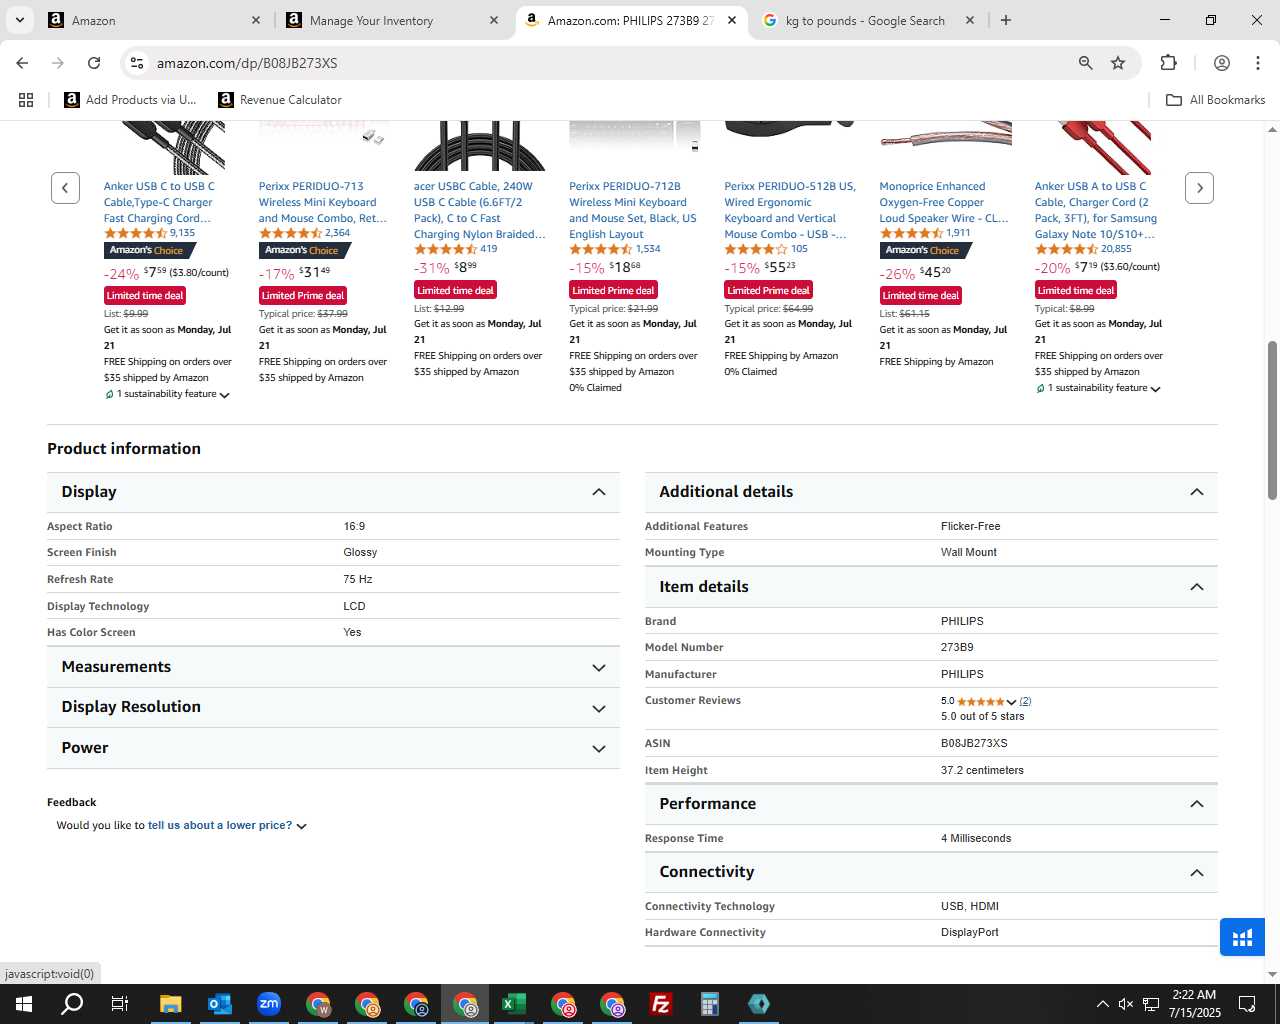Open a new browser tab
This screenshot has height=1024, width=1280.
[1006, 20]
